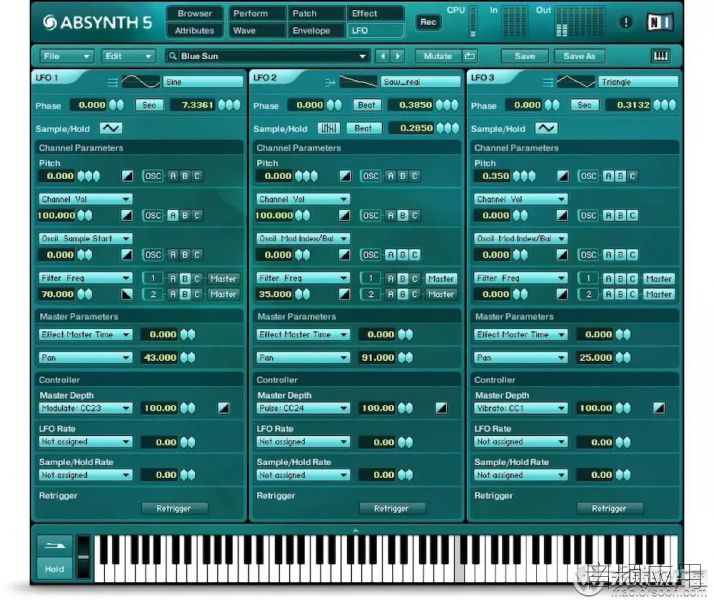714x600 pixels.
Task: Switch to the Envelope tab
Action: pos(316,31)
